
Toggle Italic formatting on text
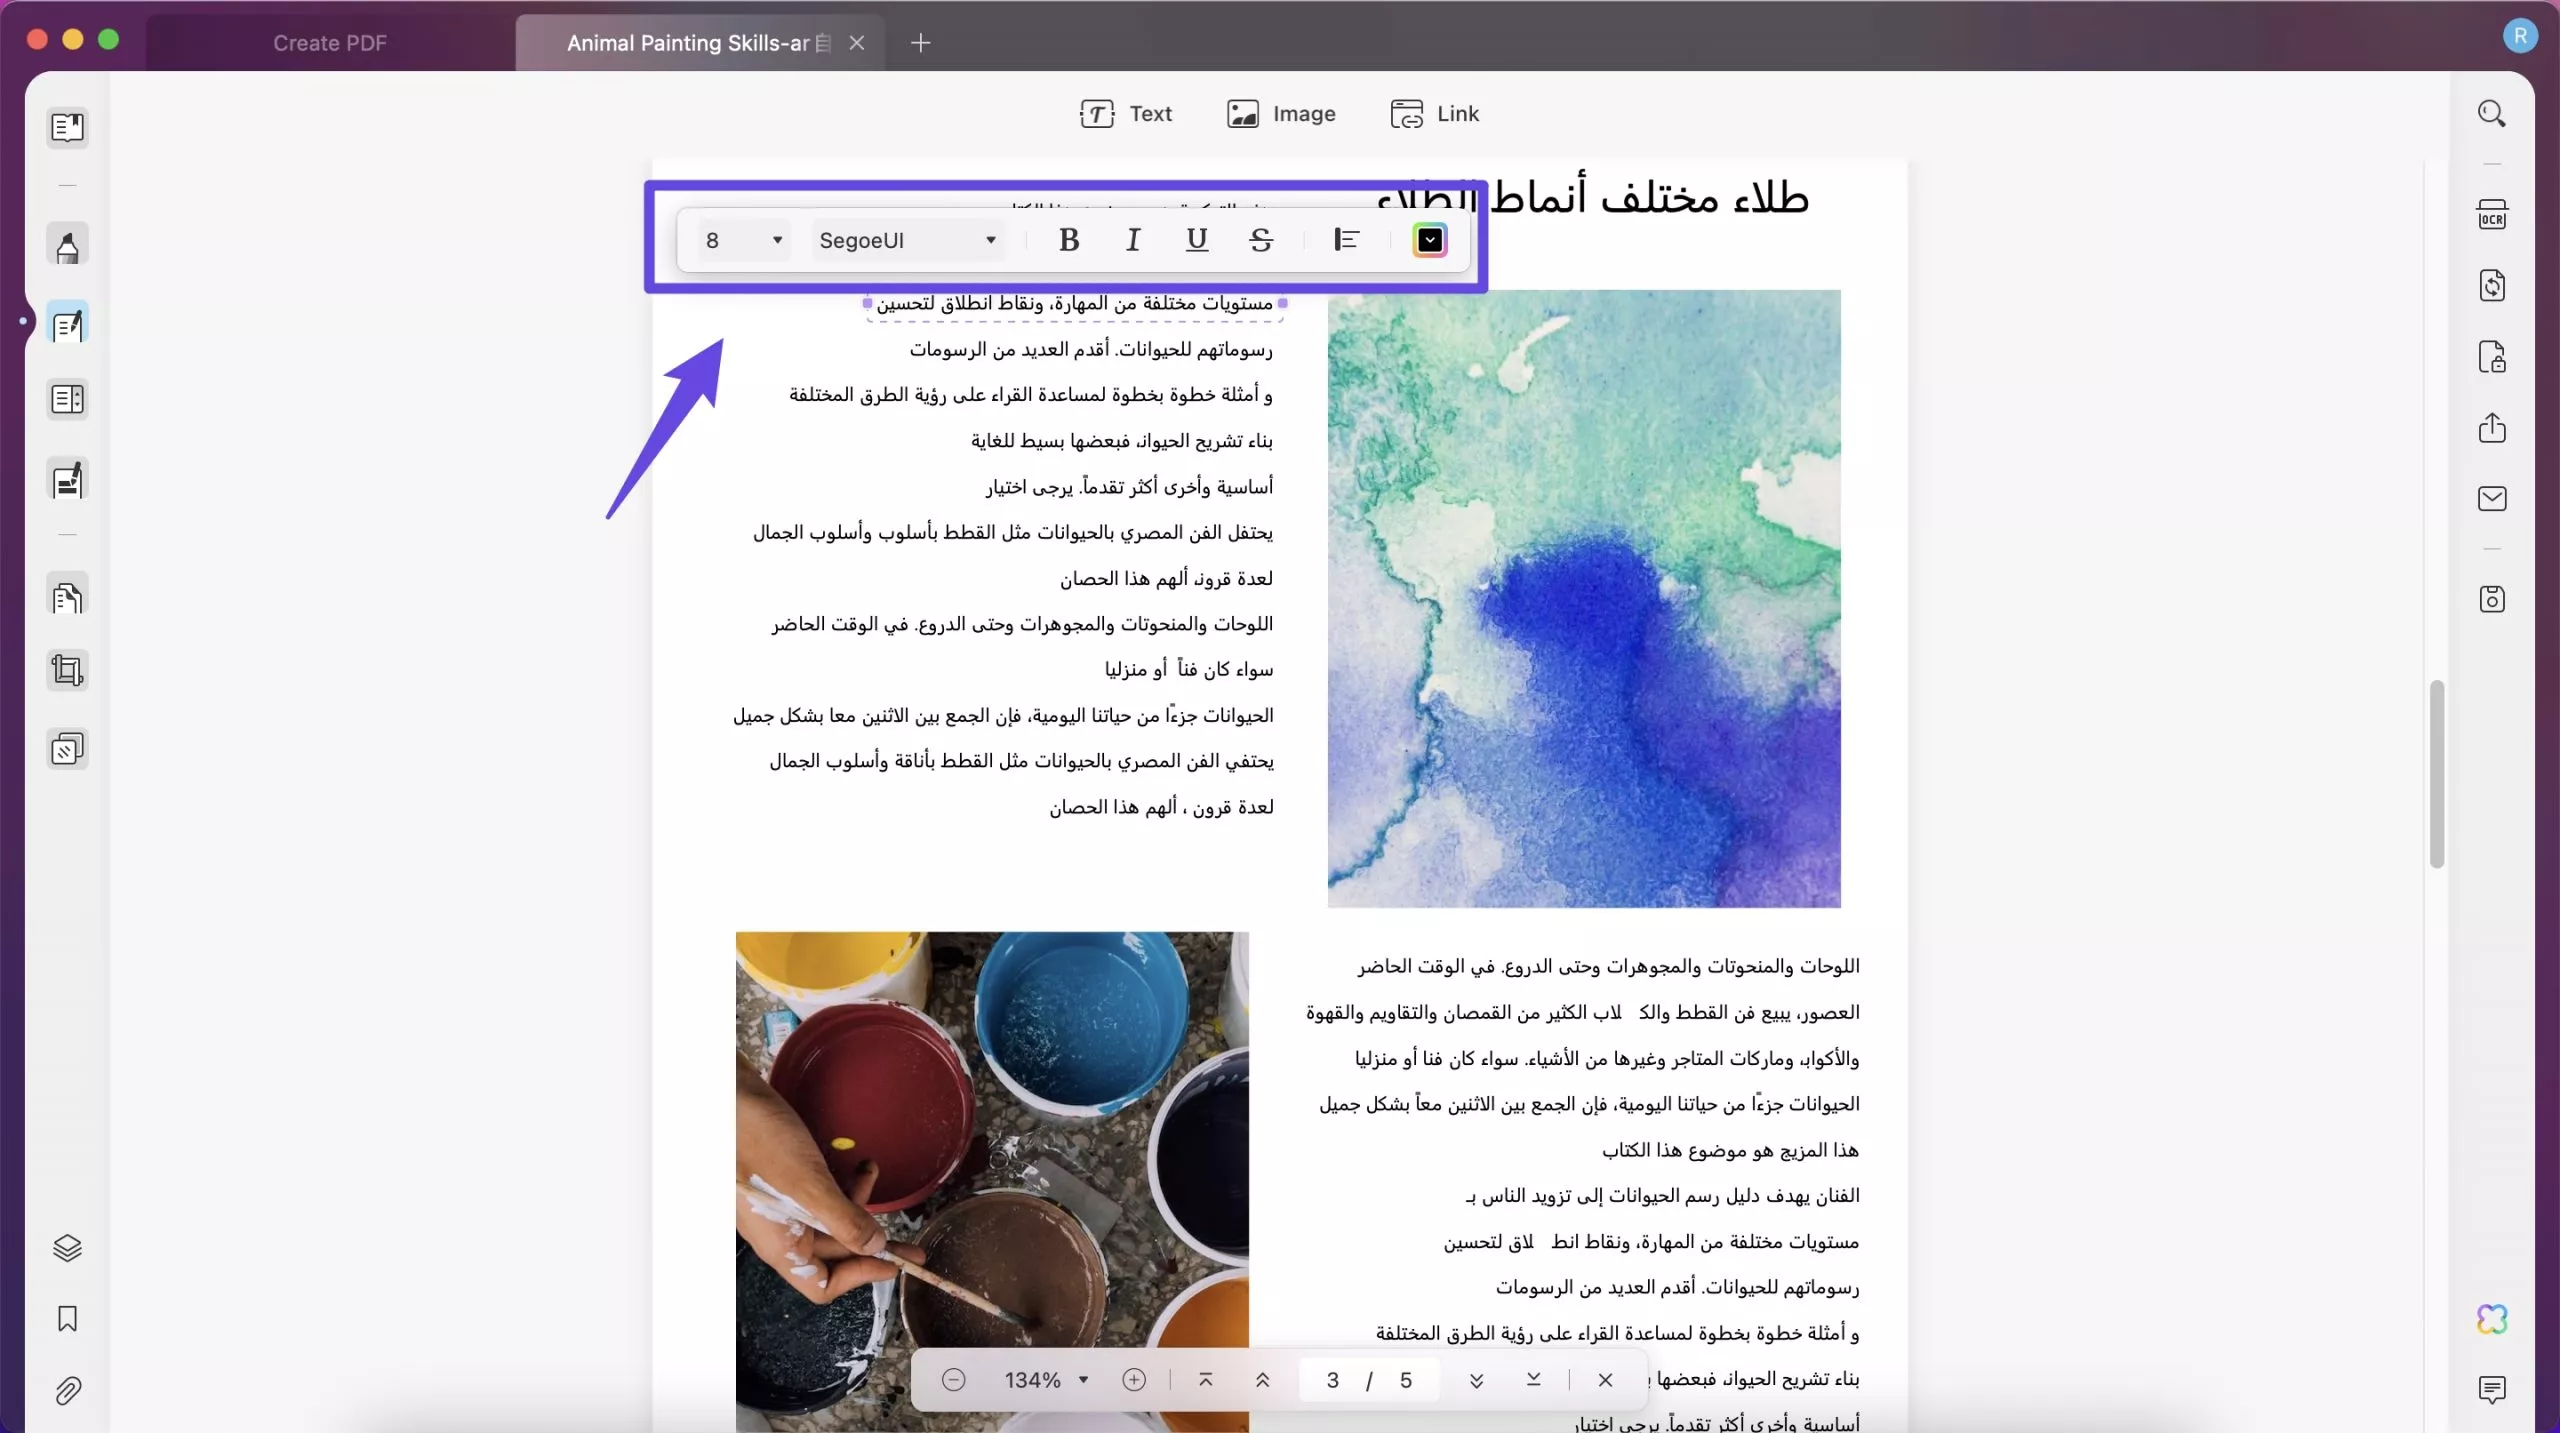pos(1132,239)
